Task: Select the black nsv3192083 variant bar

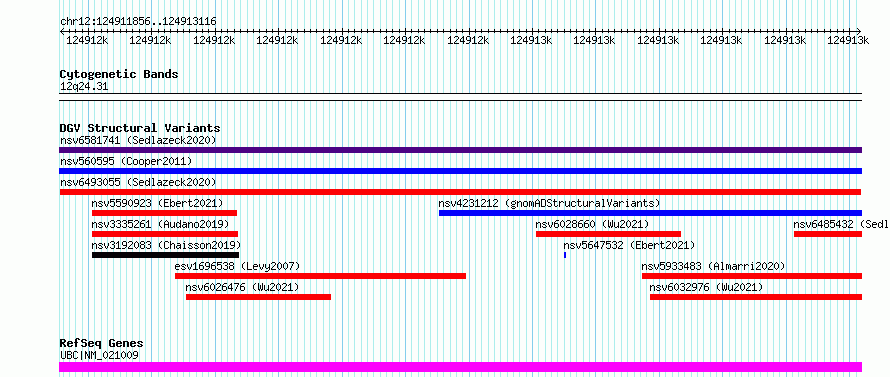Action: 165,255
